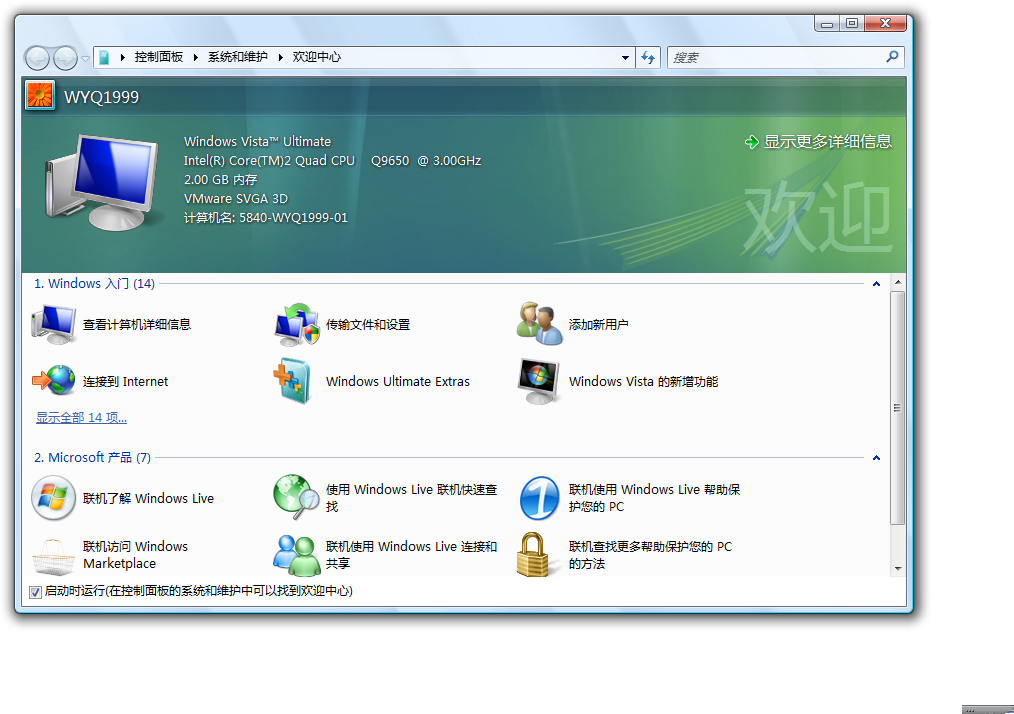Open Windows Ultimate Extras icon
Image resolution: width=1014 pixels, height=714 pixels.
pos(293,381)
